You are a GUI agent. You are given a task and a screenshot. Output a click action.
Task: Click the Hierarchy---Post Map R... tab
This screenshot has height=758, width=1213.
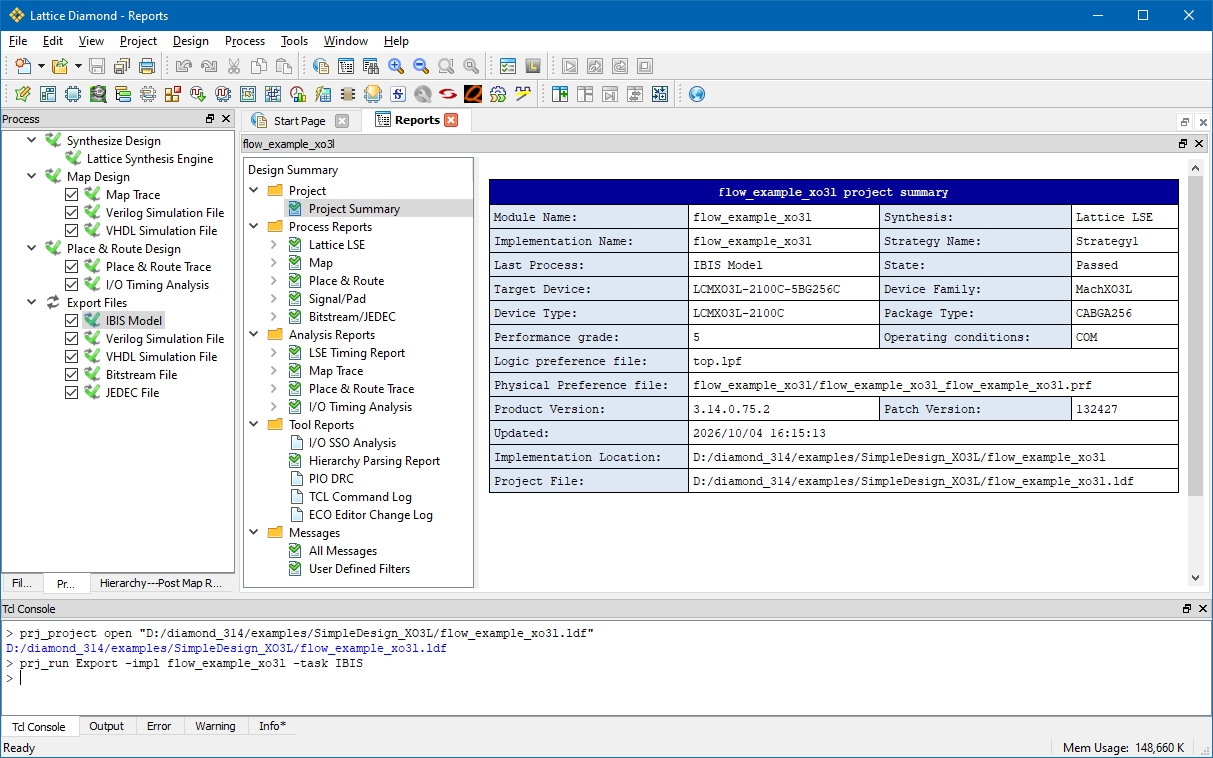(161, 583)
